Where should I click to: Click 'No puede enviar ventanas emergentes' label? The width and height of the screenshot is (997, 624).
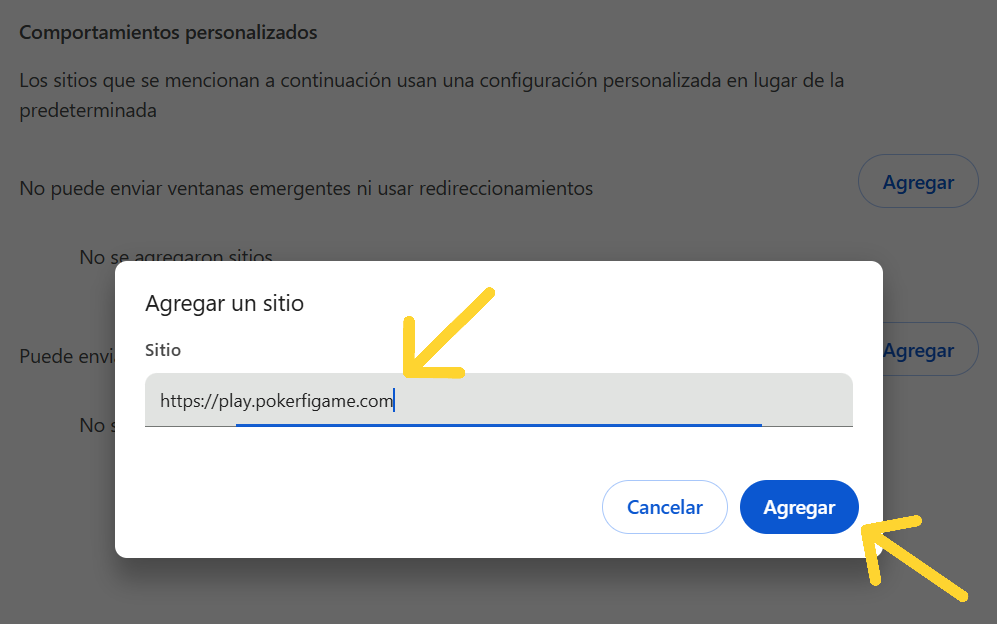tap(306, 188)
